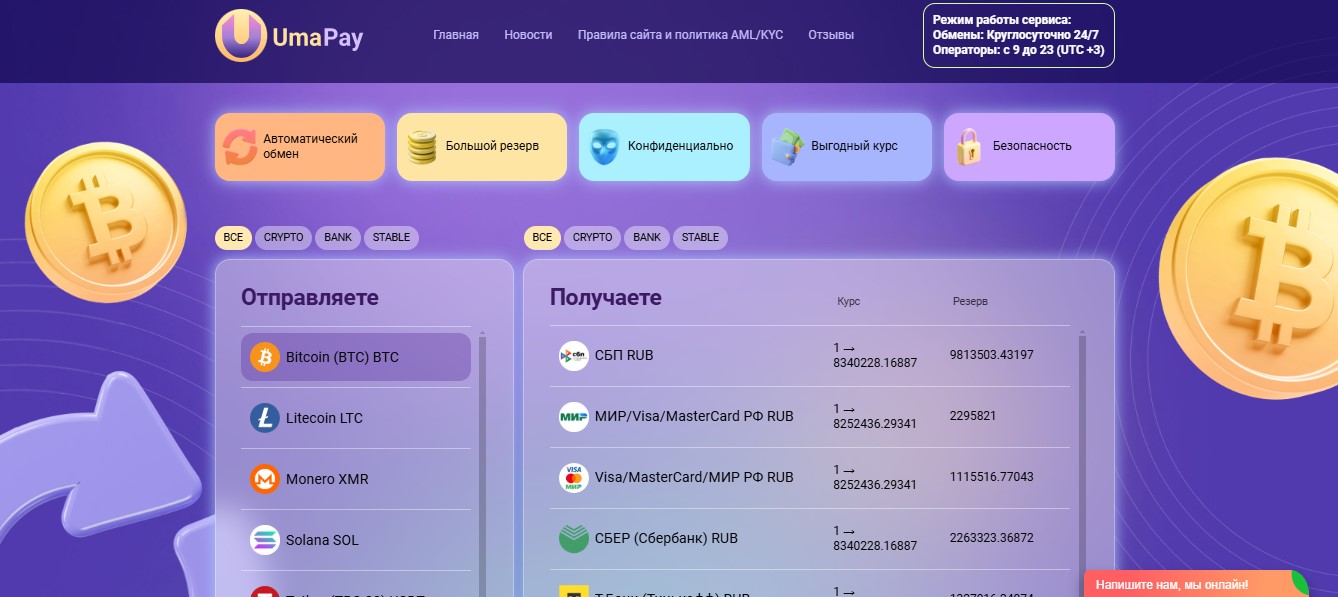The width and height of the screenshot is (1338, 597).
Task: Click the Курс column header
Action: [848, 301]
